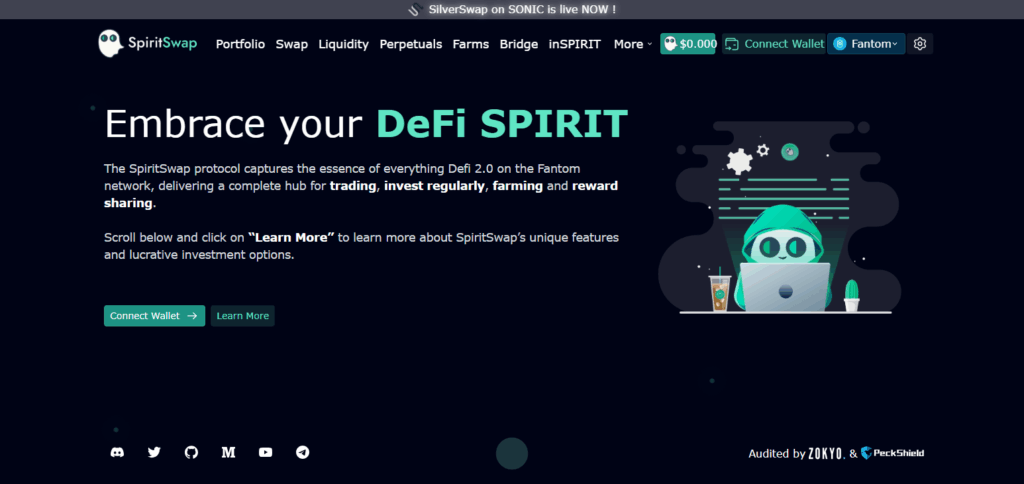
Task: Open the Fantom network selector dropdown
Action: (866, 44)
